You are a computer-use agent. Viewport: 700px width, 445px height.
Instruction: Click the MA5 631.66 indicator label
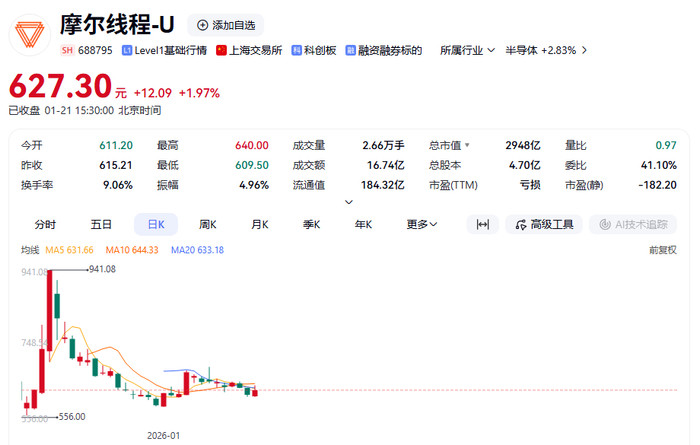pyautogui.click(x=69, y=250)
